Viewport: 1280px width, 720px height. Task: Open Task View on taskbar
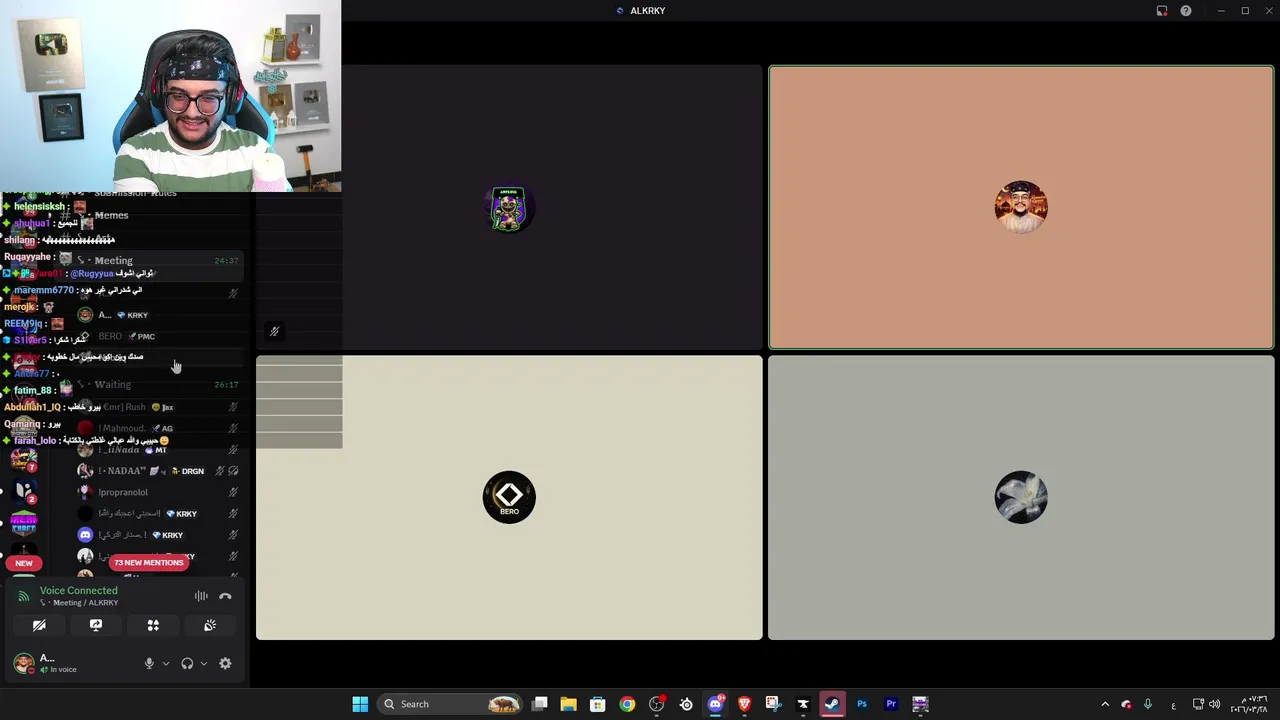[x=540, y=704]
